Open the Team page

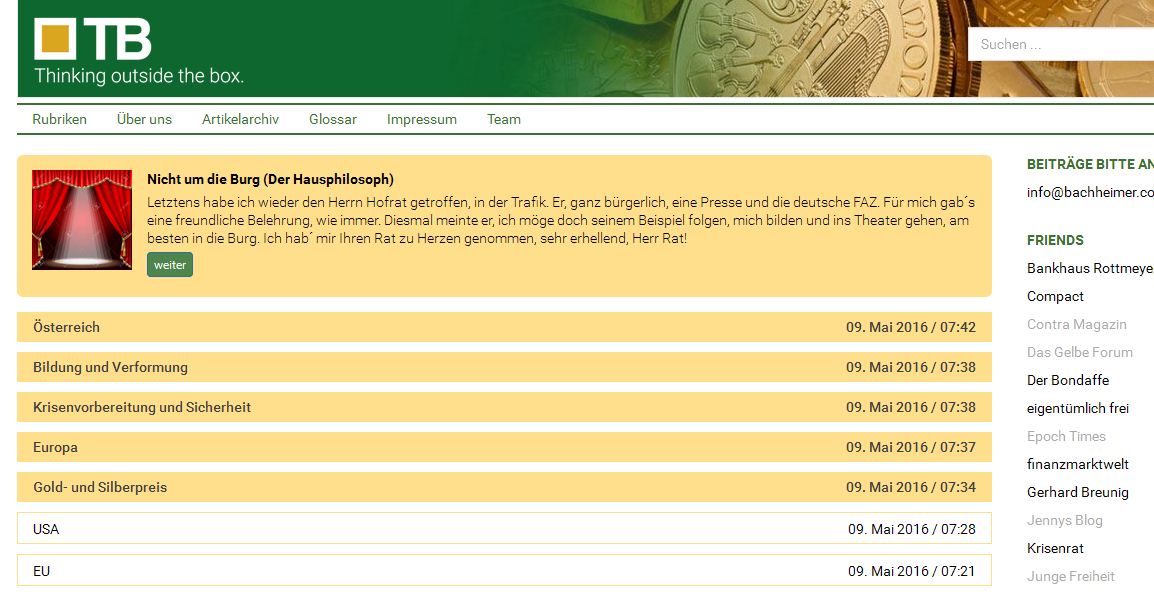(503, 119)
